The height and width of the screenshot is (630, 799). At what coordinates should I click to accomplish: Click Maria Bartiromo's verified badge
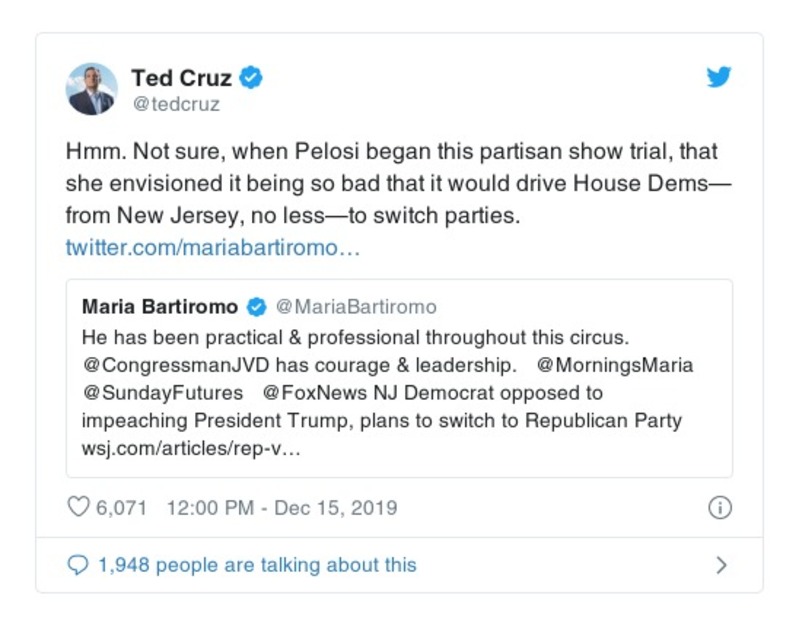click(x=257, y=306)
